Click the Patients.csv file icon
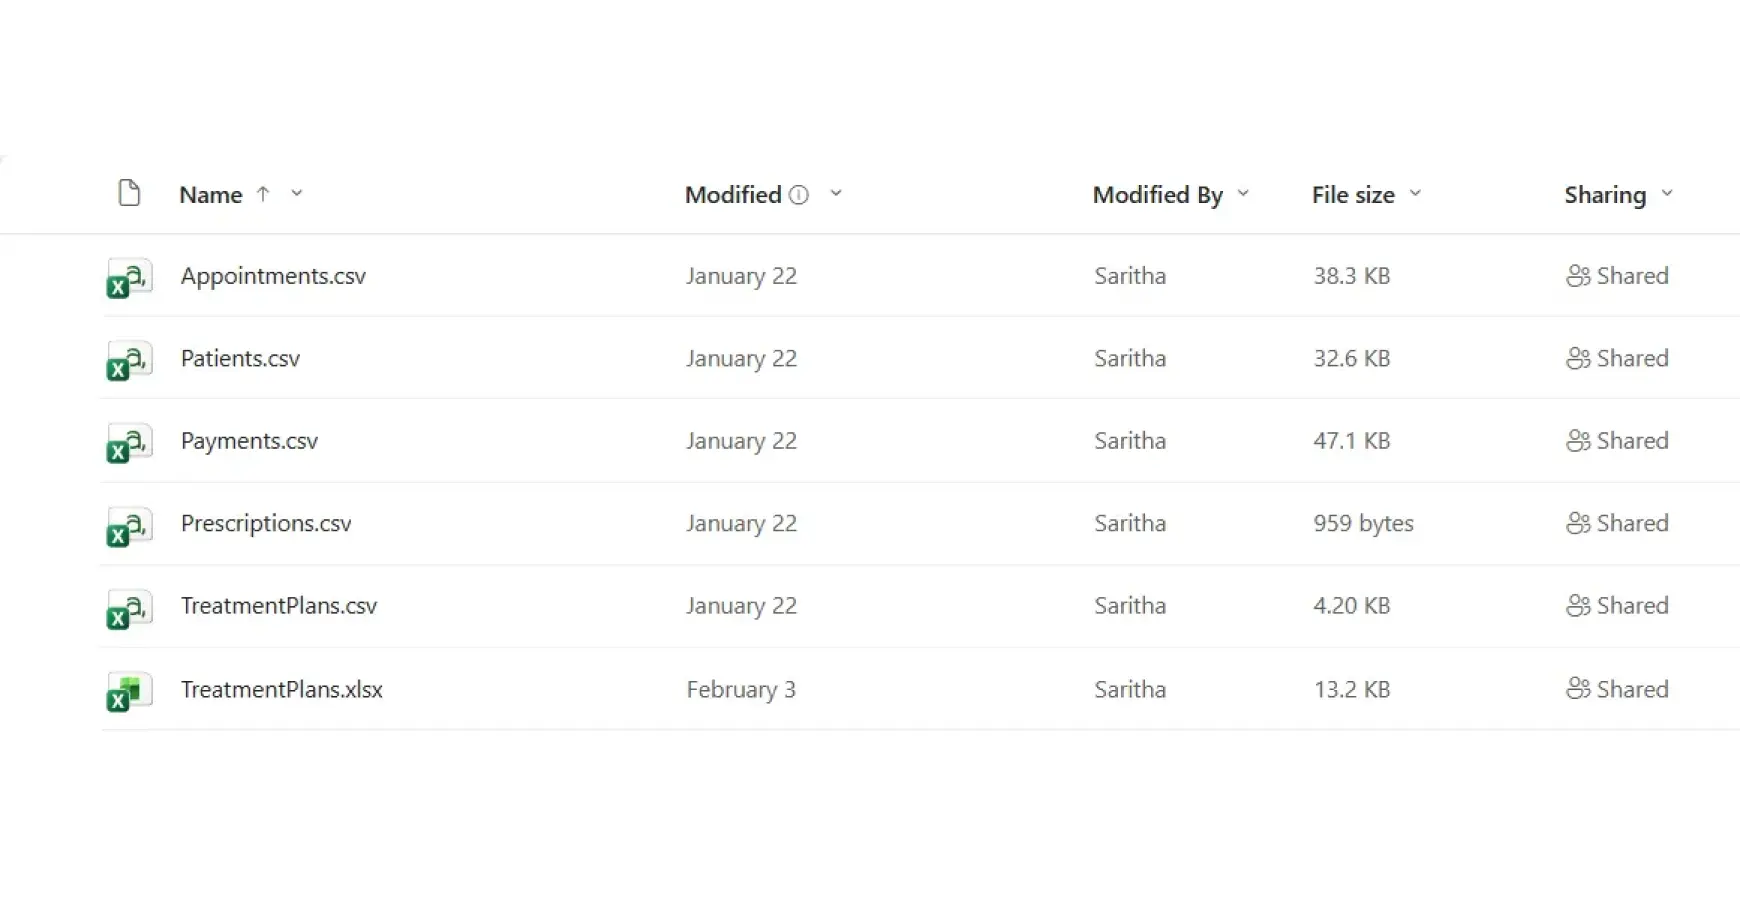Viewport: 1740px width, 920px height. pyautogui.click(x=129, y=360)
